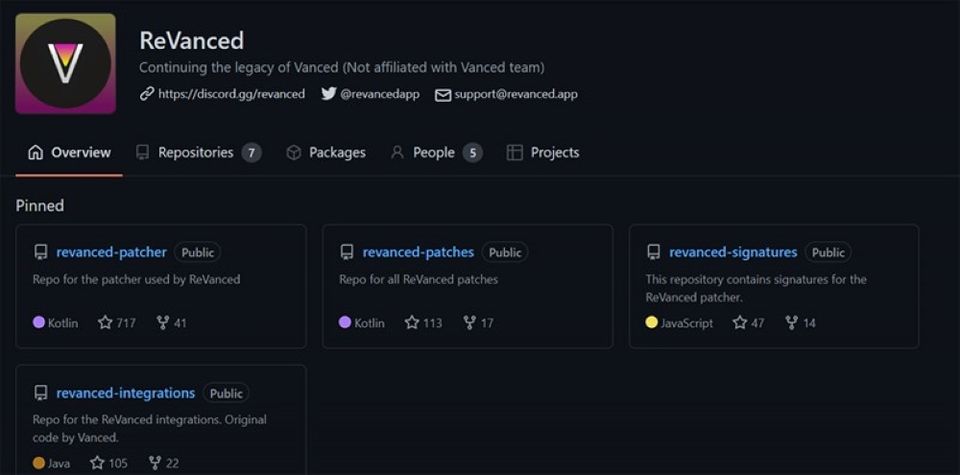The image size is (960, 475).
Task: Open the revanced-signatures repository link
Action: click(x=733, y=253)
